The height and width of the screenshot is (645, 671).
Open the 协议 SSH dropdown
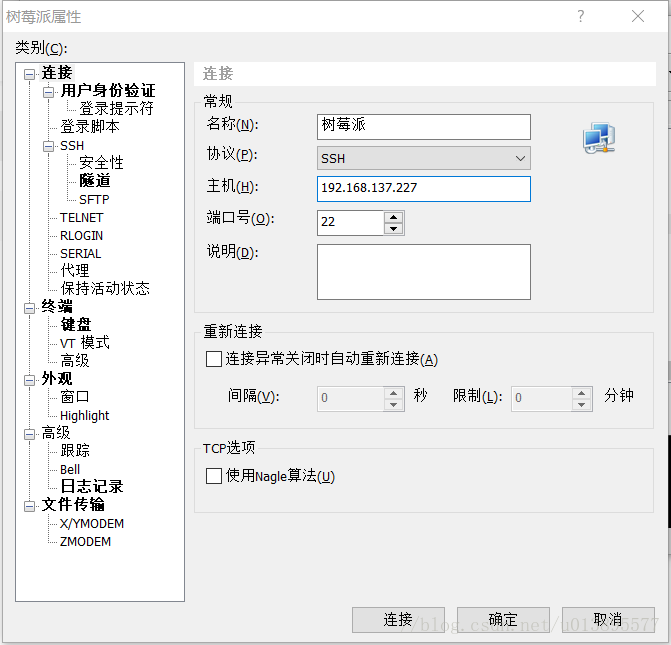(424, 158)
